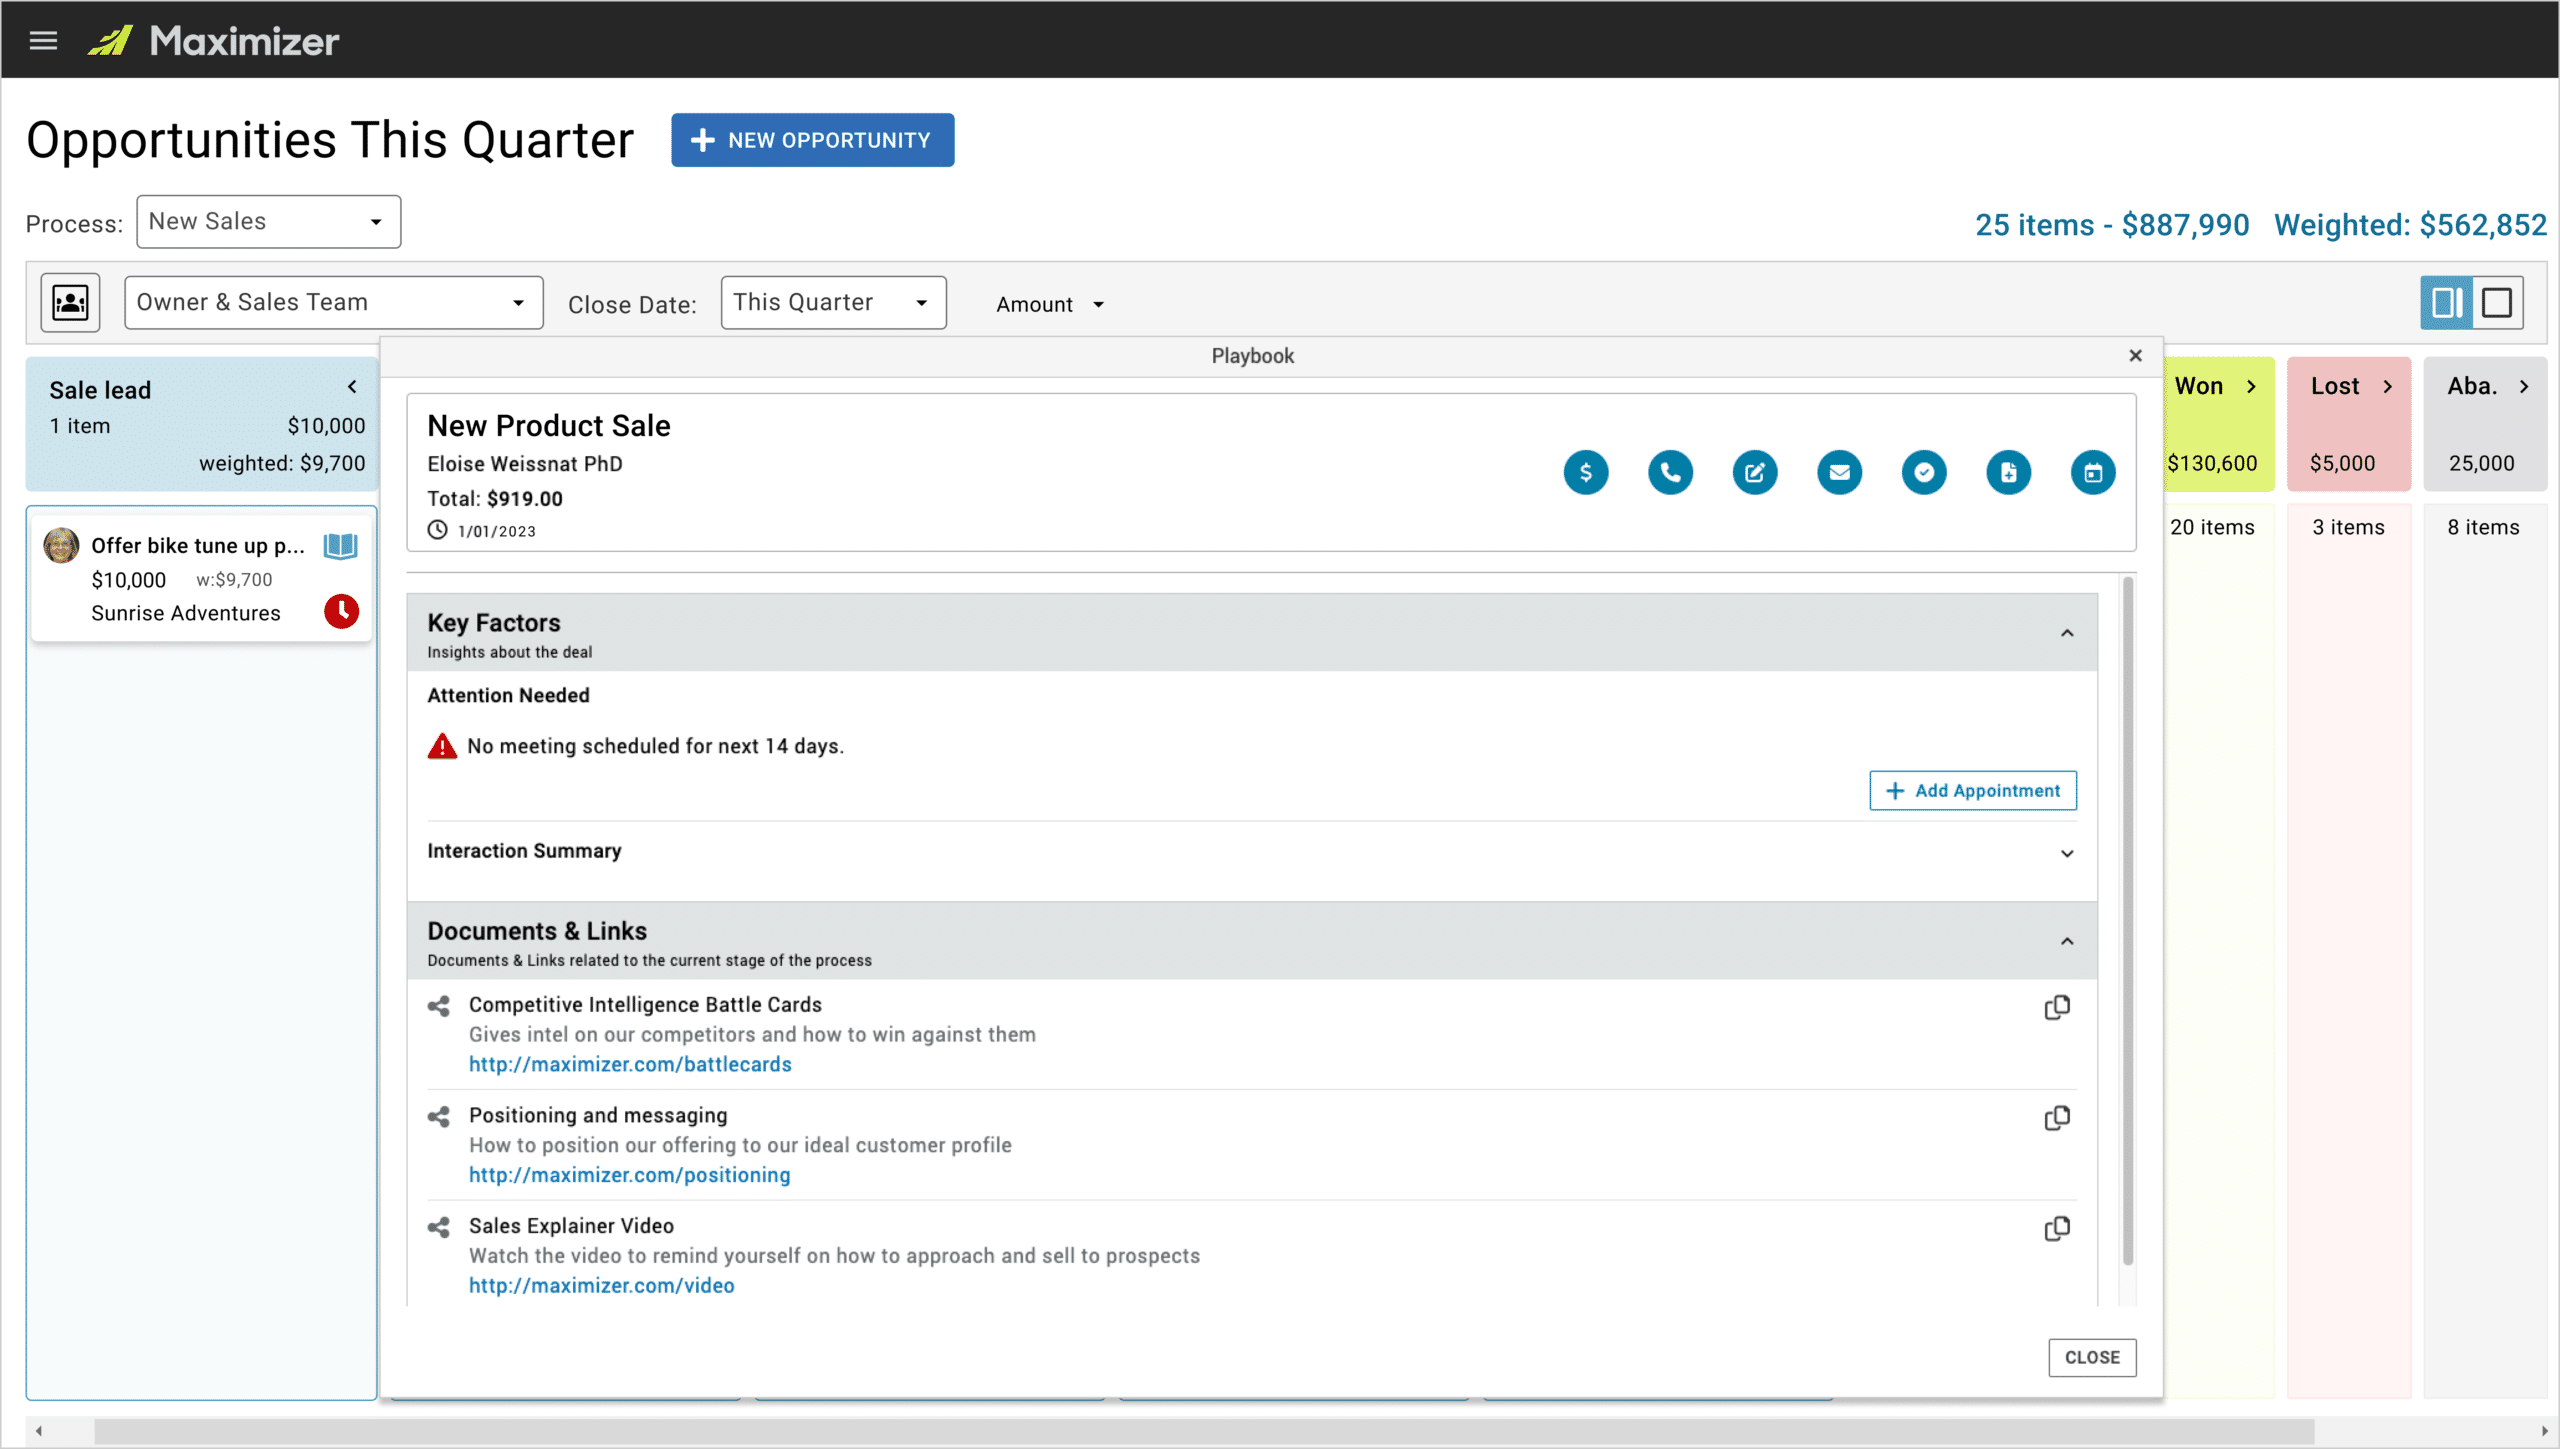Click the task/checklist action icon
The height and width of the screenshot is (1449, 2560).
[1924, 471]
